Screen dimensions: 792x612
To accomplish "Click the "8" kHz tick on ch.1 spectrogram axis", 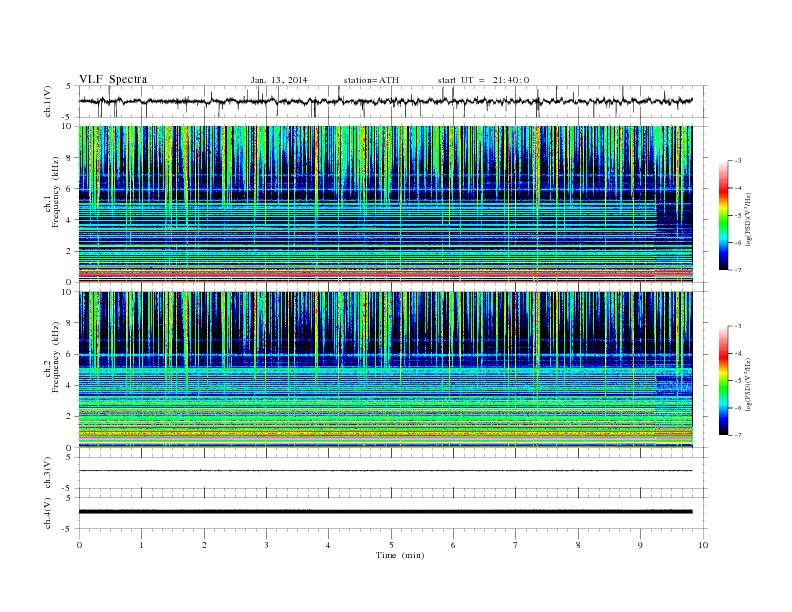I will 69,158.
